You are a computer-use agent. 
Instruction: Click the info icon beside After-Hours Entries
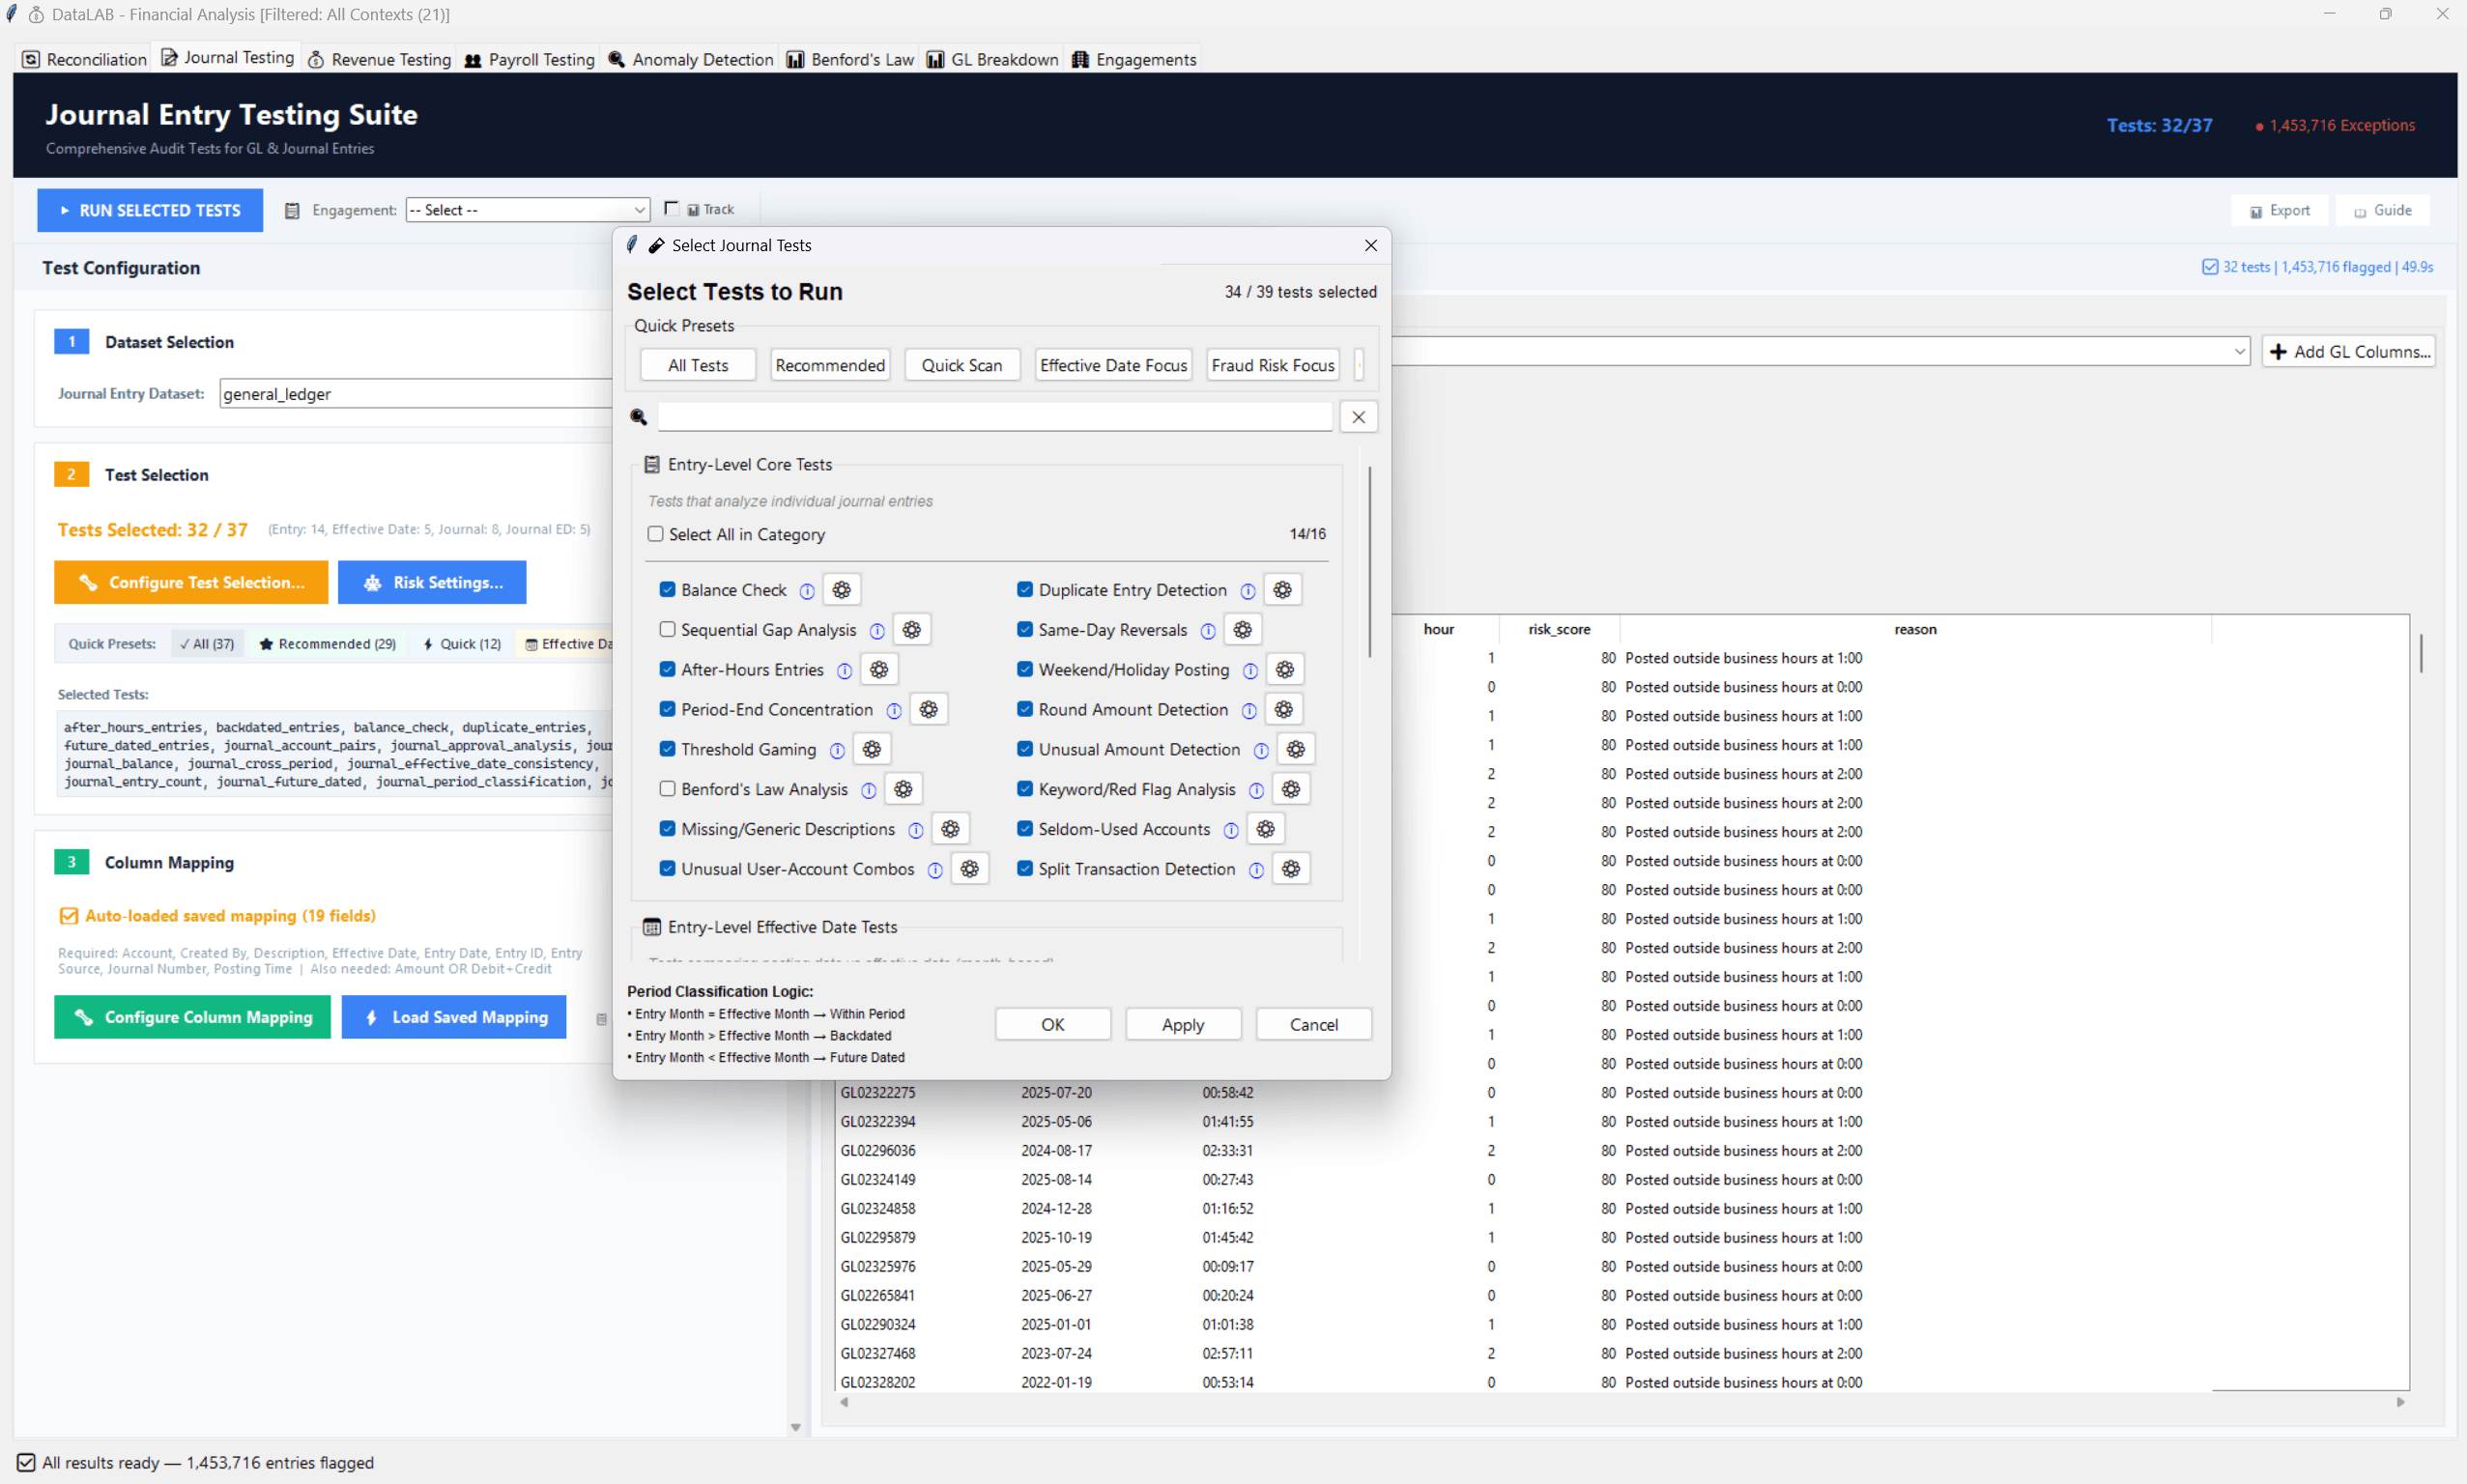point(845,670)
